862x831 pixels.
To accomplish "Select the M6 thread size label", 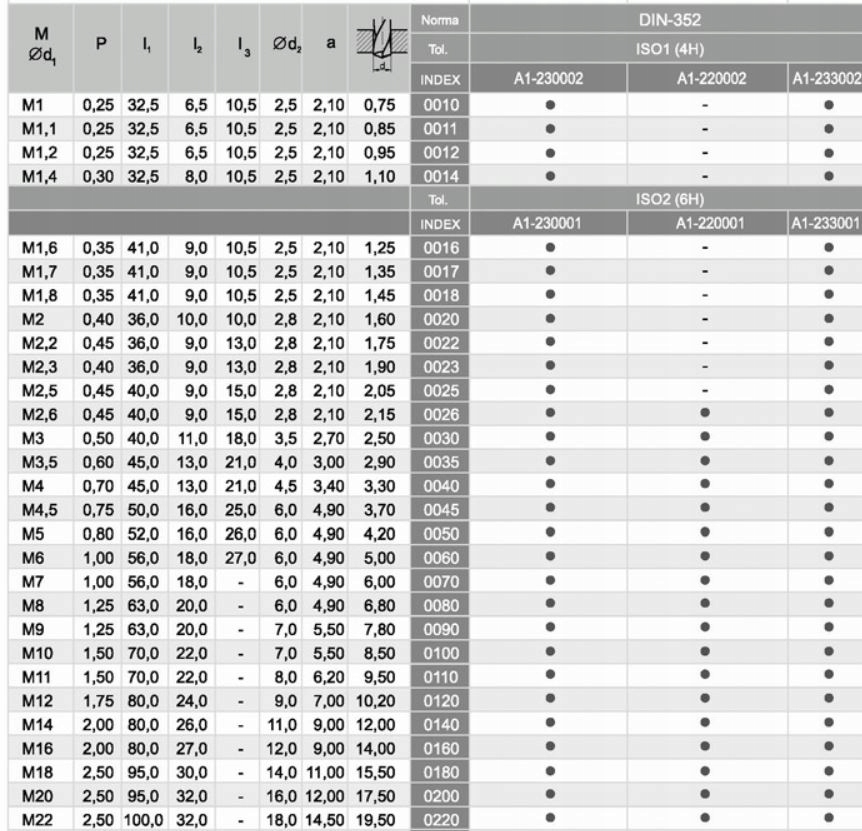I will tap(32, 558).
